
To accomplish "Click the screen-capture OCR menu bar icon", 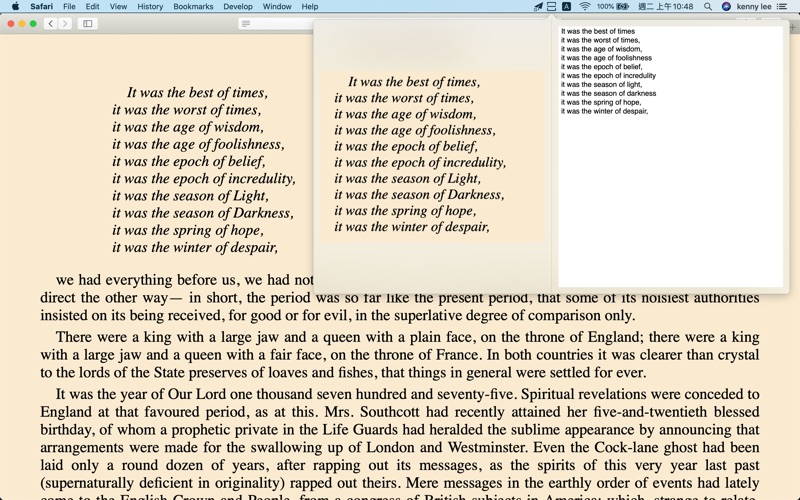I will tap(552, 7).
